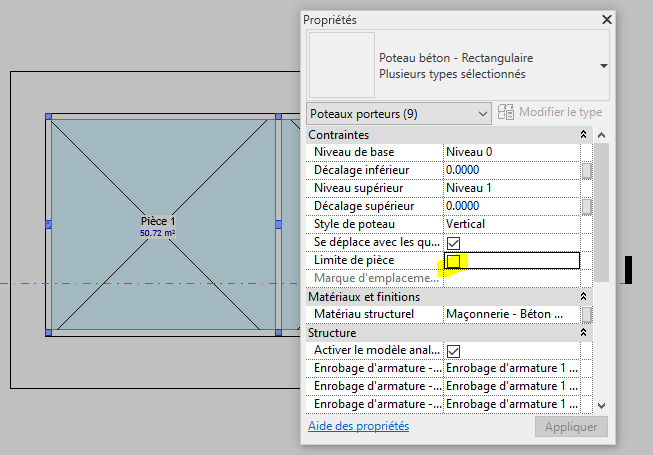653x455 pixels.
Task: Click the Niveau de base value field
Action: (510, 152)
